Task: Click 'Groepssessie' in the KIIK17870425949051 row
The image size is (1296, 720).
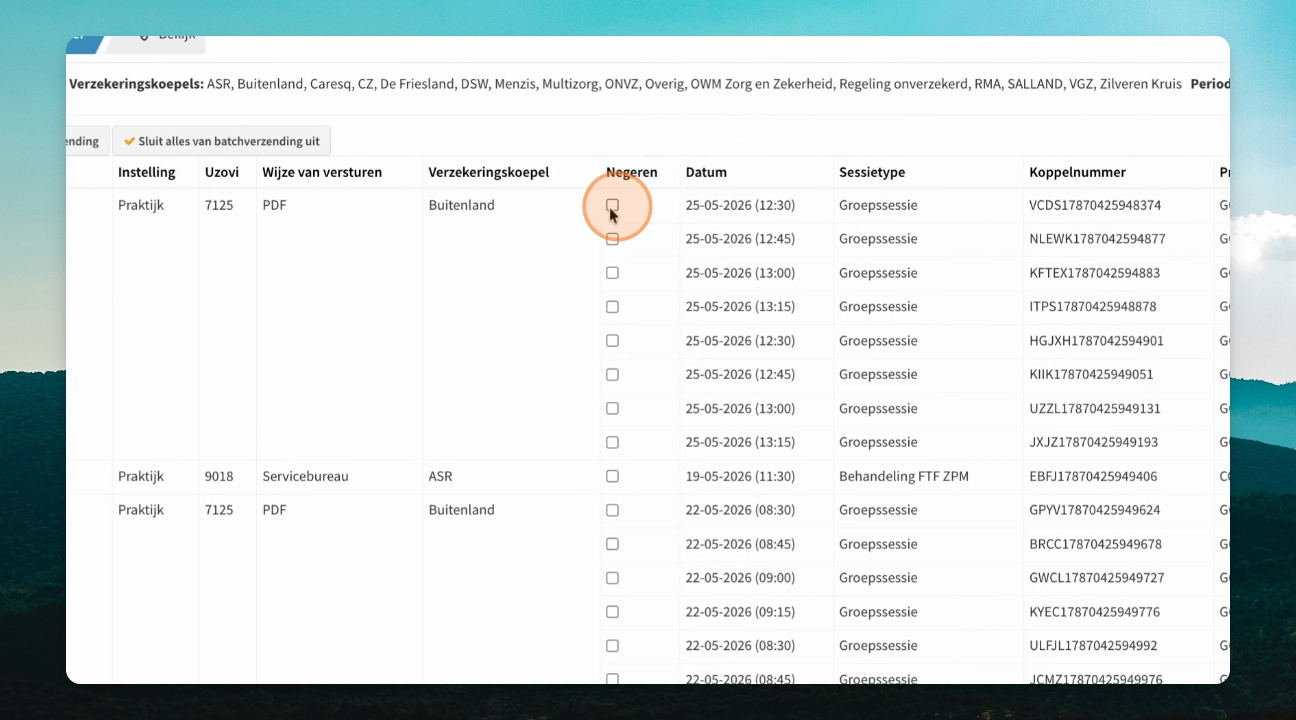Action: pyautogui.click(x=878, y=375)
